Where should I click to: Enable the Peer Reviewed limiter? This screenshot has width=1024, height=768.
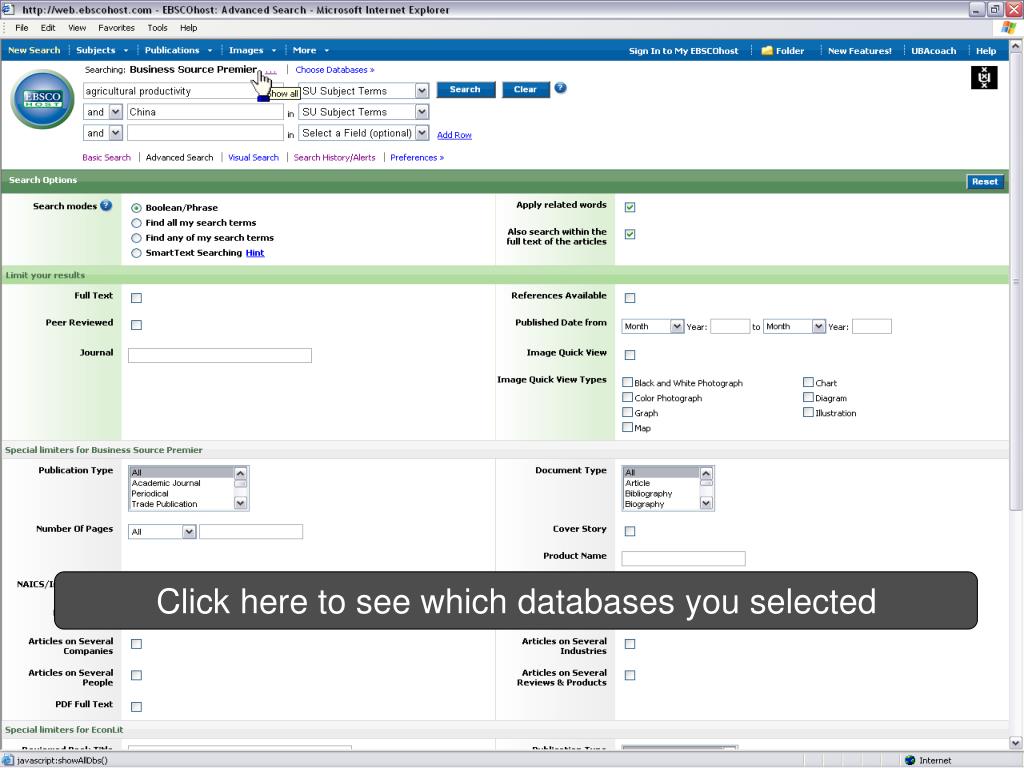click(136, 325)
